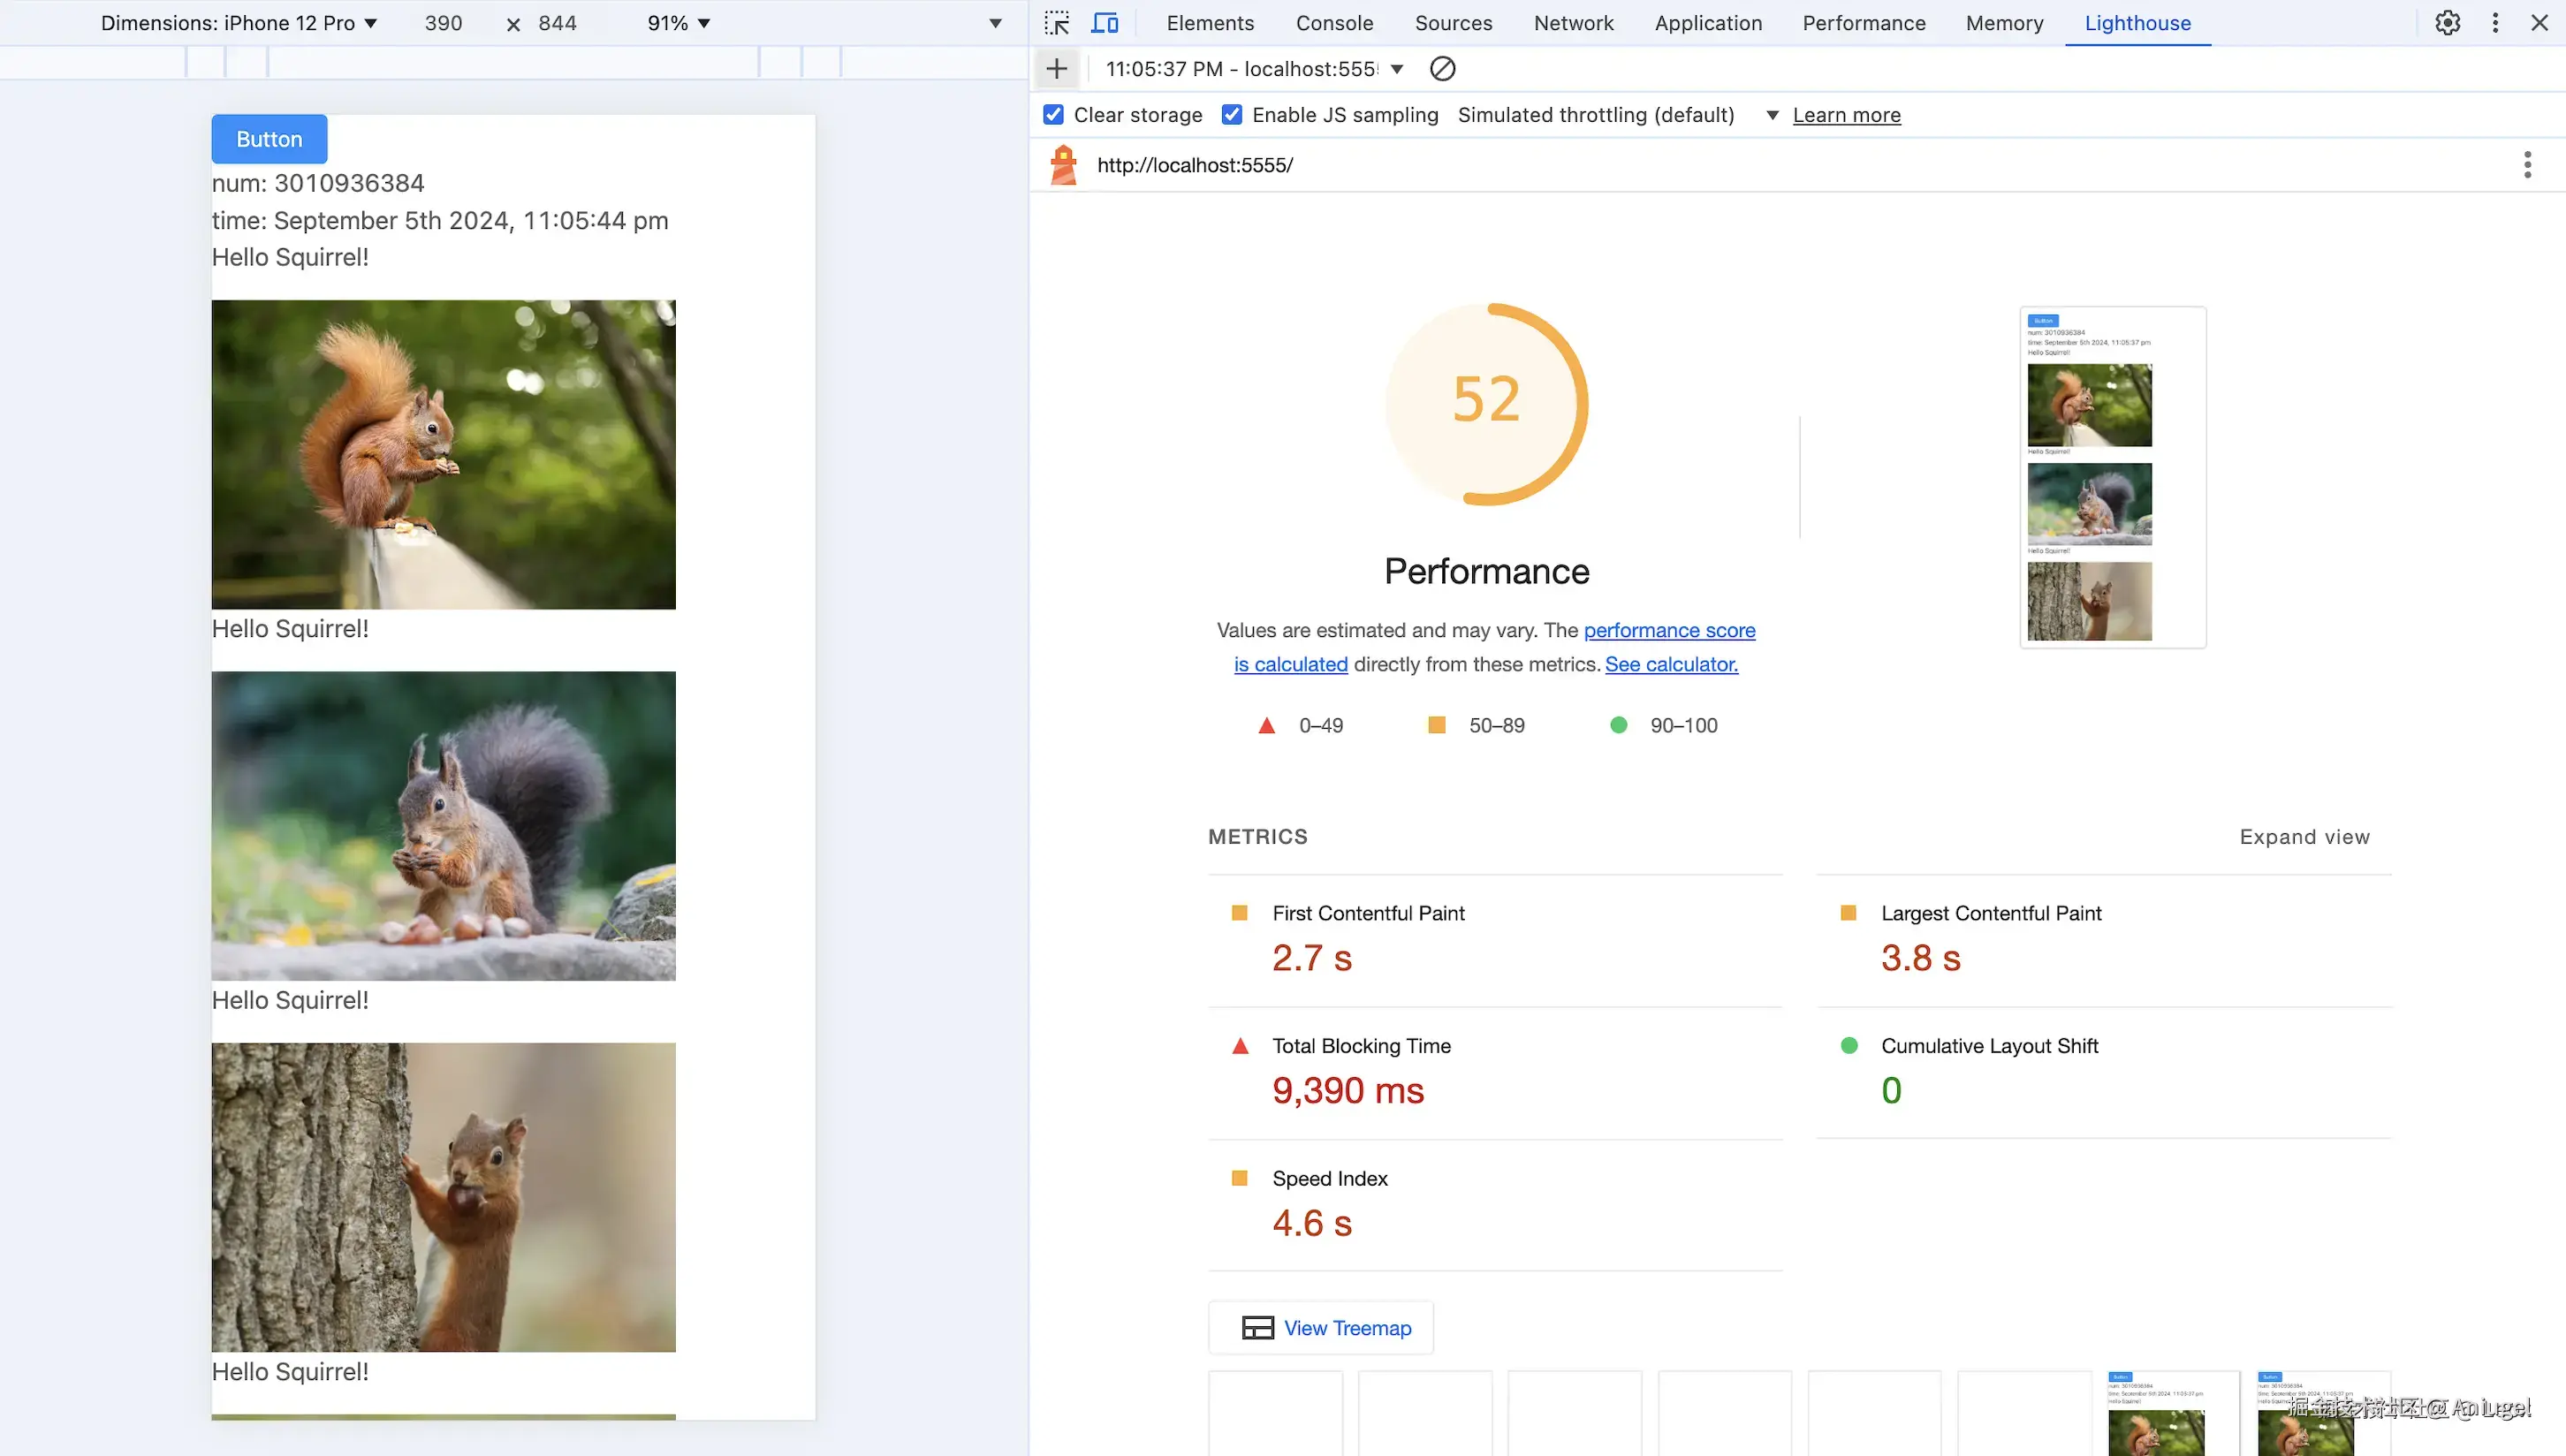Toggle the device toolbar icon

click(1104, 23)
